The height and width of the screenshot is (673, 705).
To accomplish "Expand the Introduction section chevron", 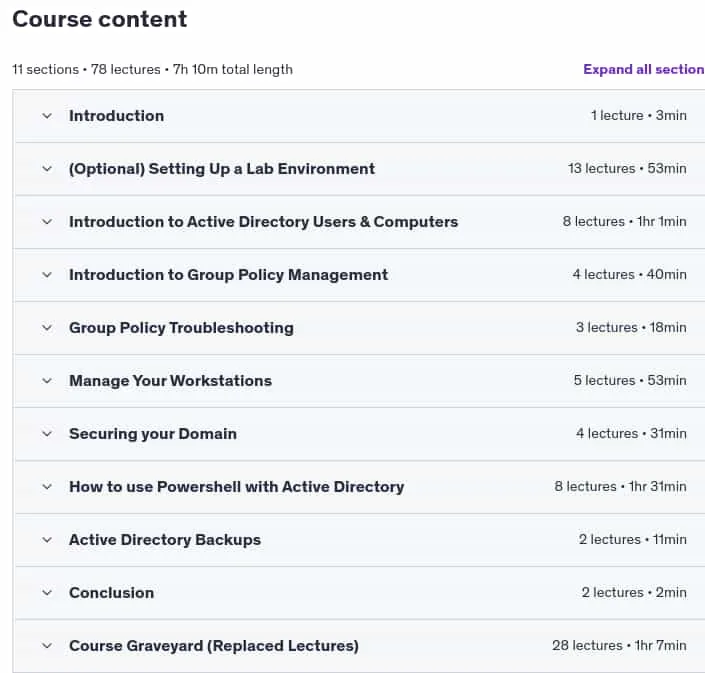I will coord(47,116).
